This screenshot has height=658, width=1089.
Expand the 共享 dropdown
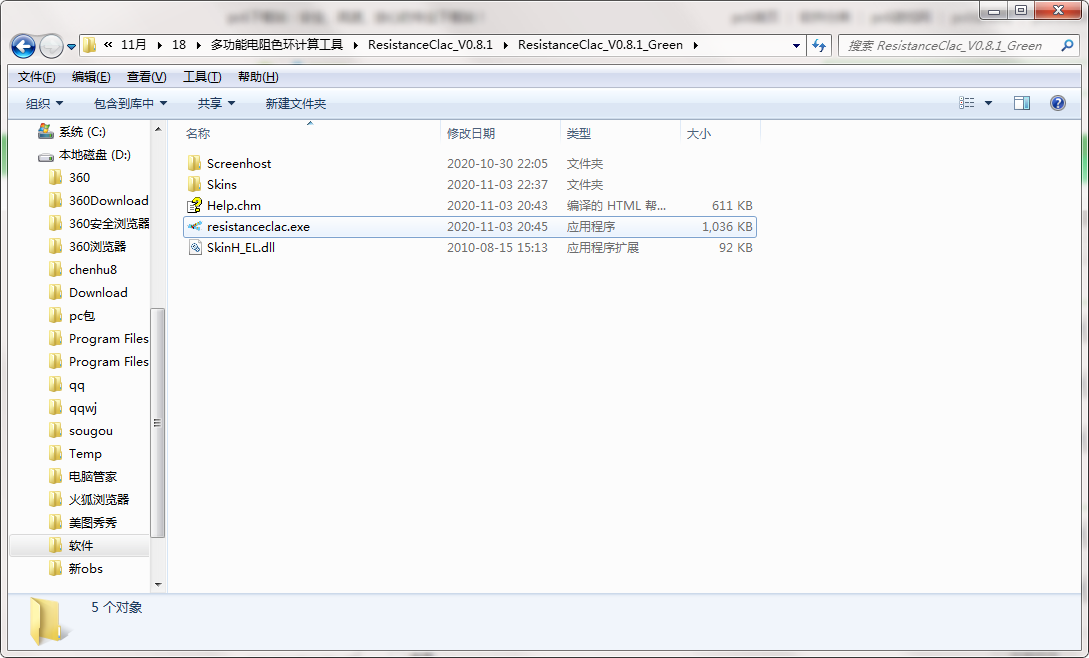point(216,103)
